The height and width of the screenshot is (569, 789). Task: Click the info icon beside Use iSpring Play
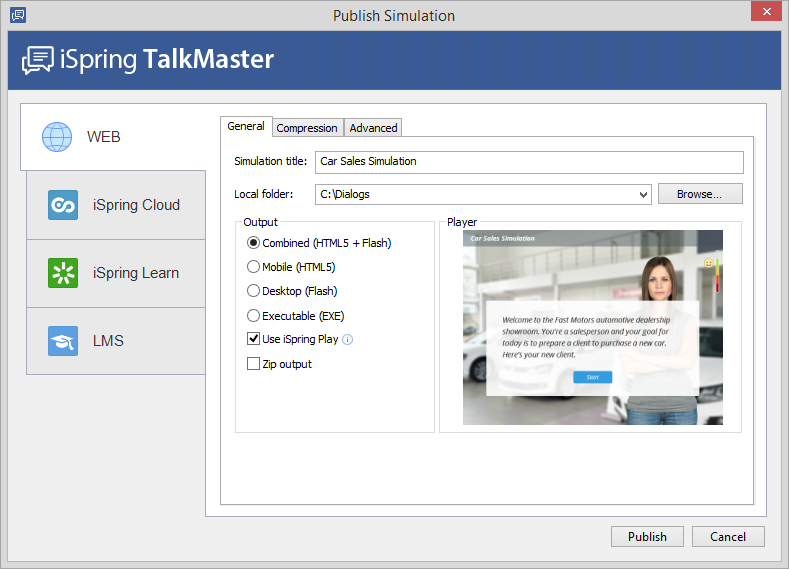click(x=348, y=340)
